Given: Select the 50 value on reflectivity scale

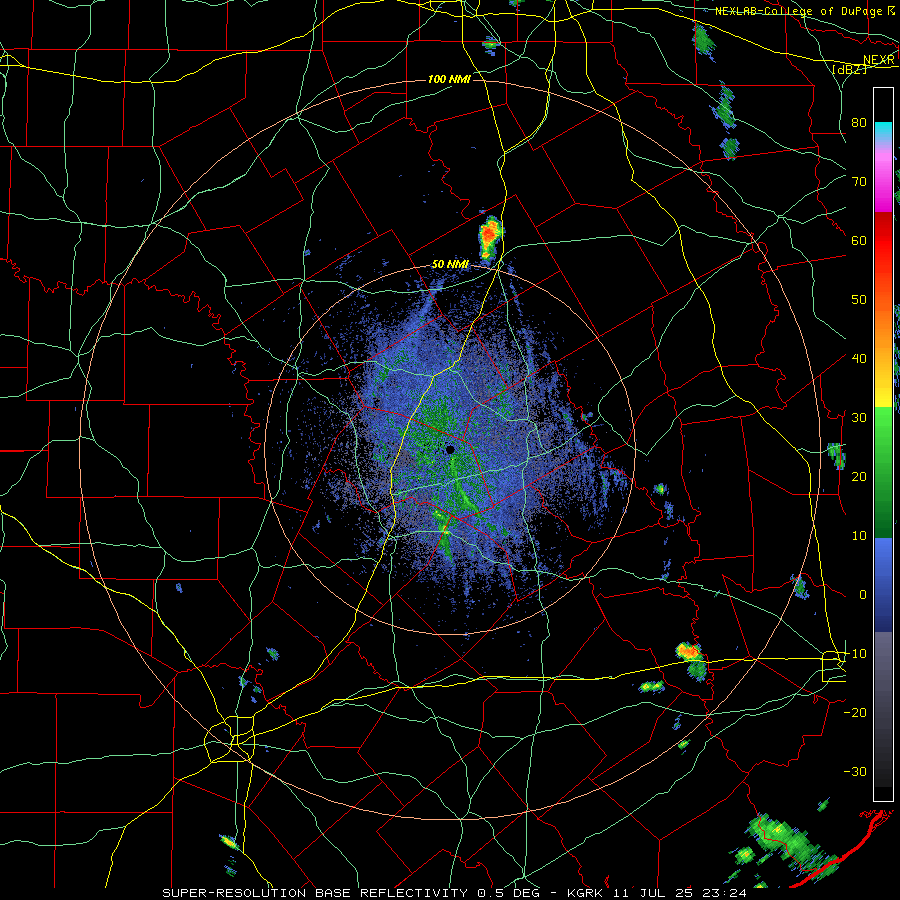Looking at the screenshot, I should 859,300.
